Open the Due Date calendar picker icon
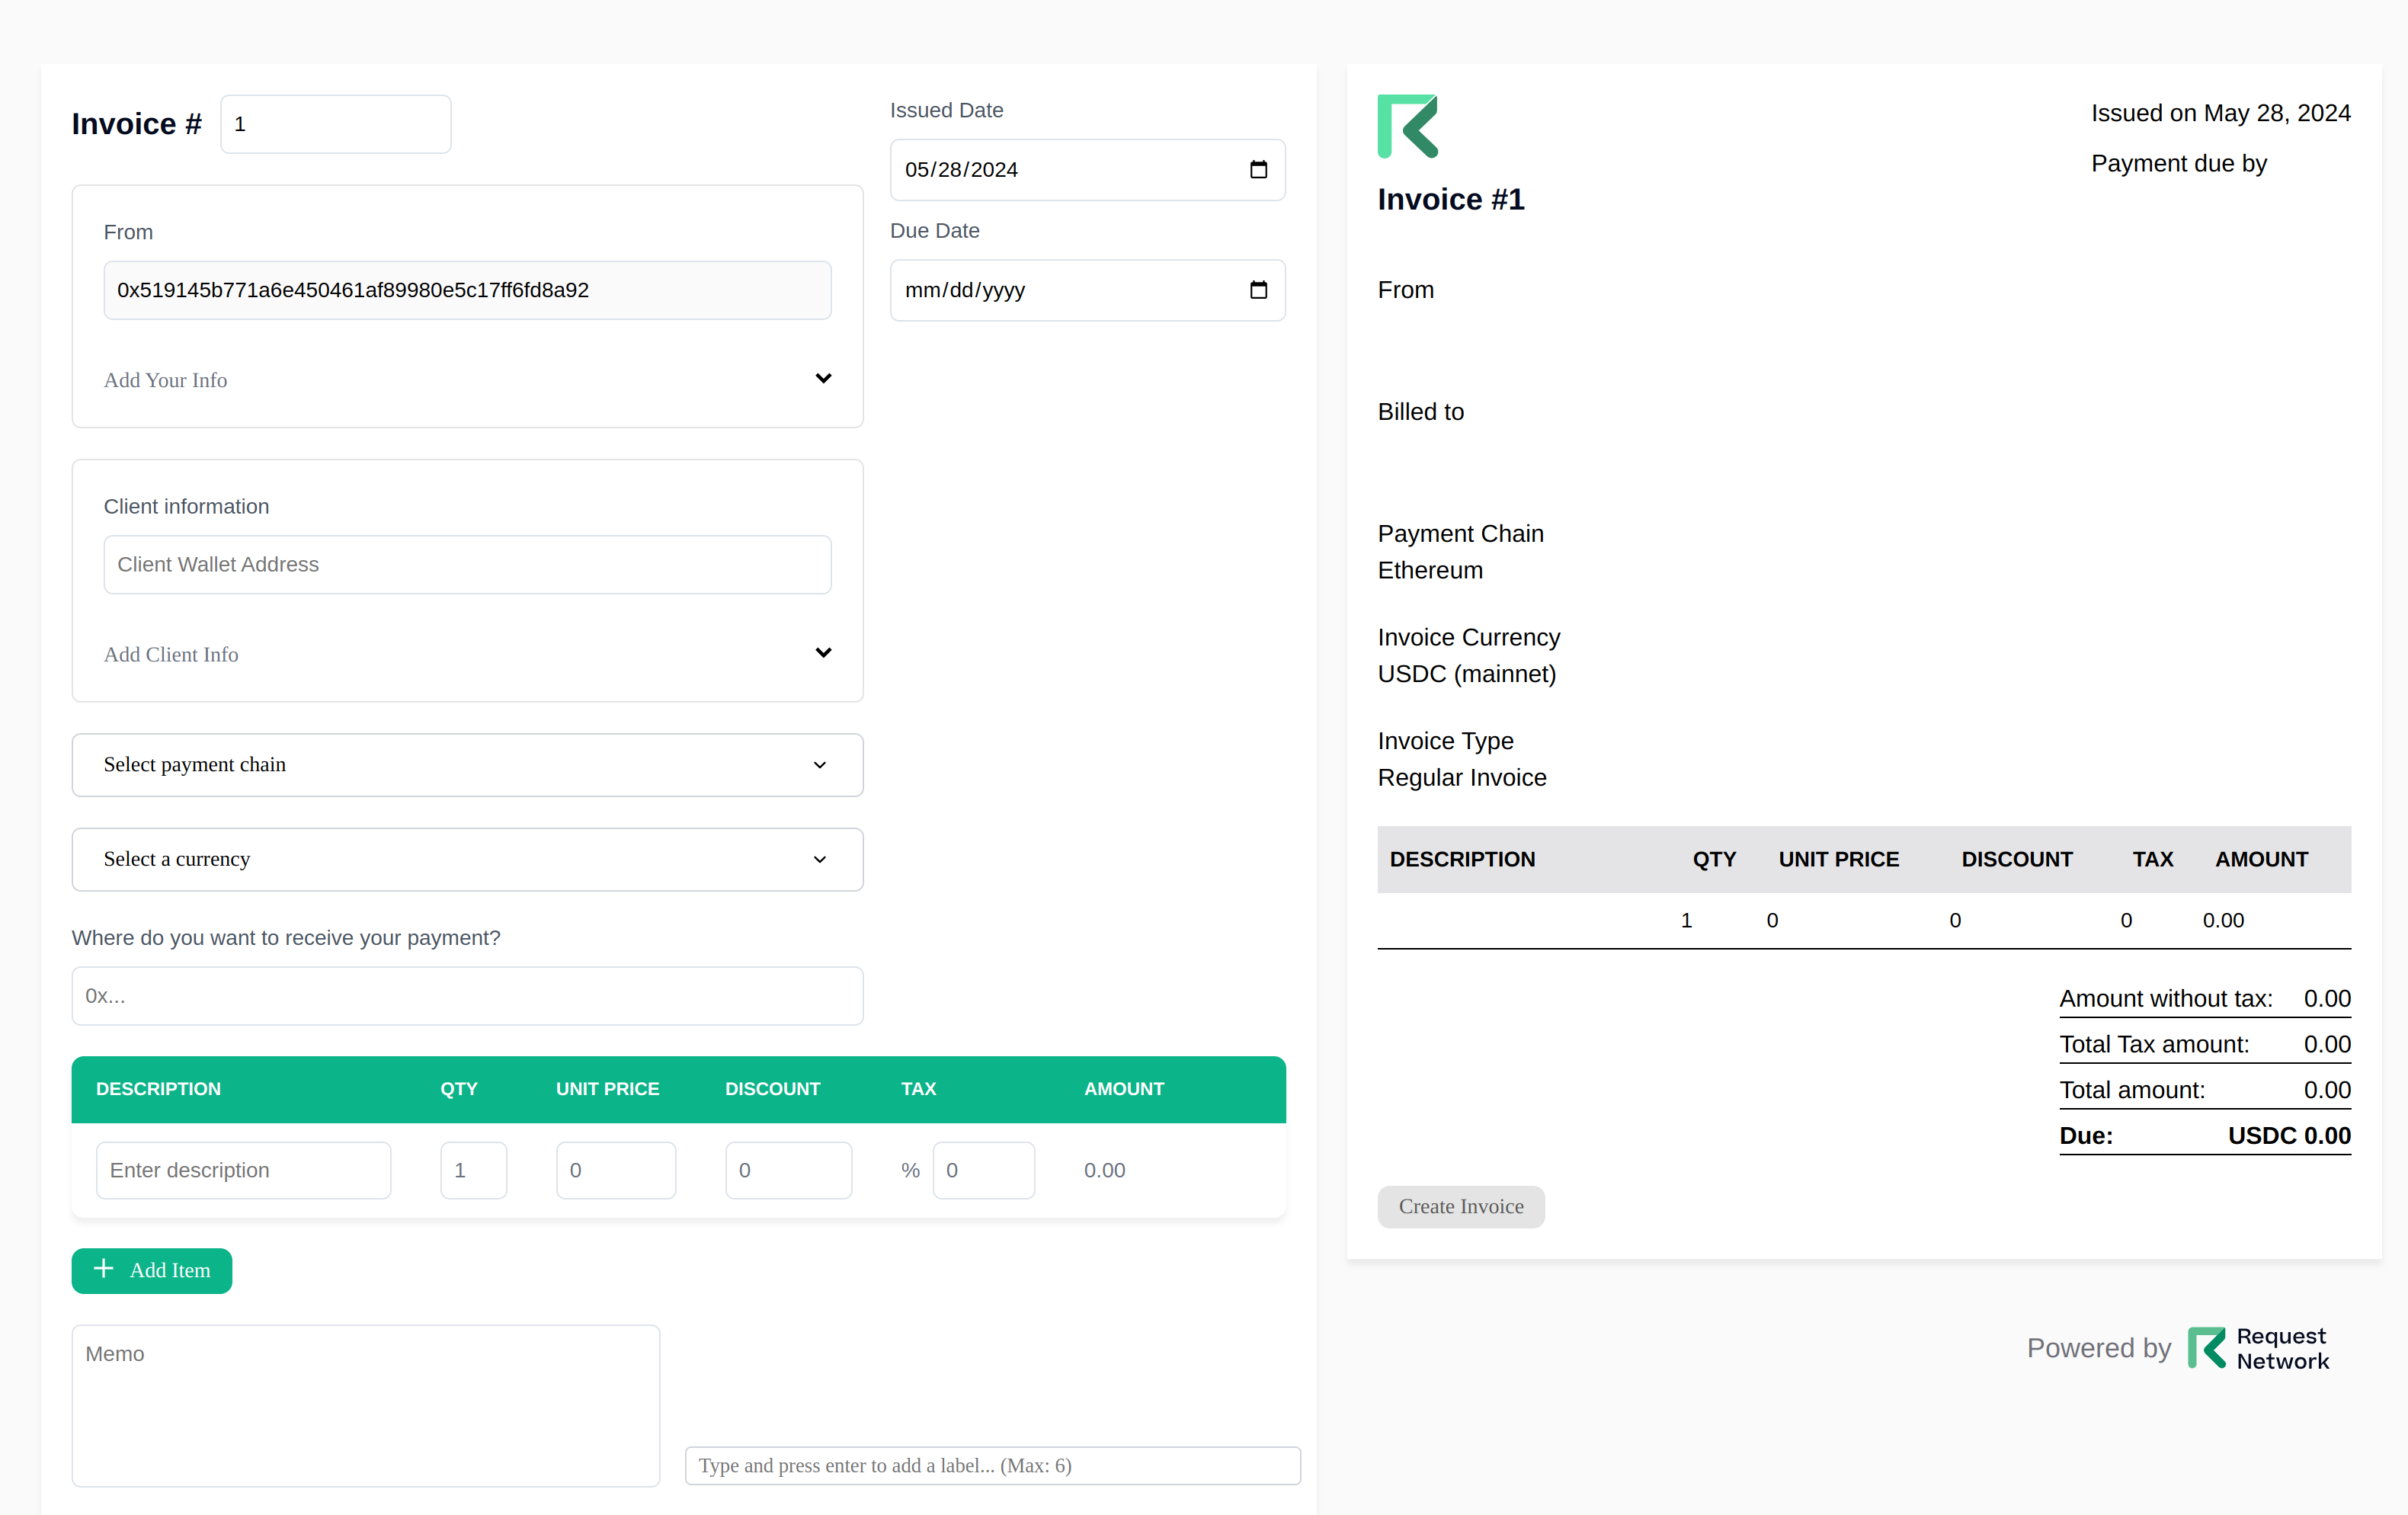This screenshot has width=2408, height=1515. click(x=1258, y=290)
